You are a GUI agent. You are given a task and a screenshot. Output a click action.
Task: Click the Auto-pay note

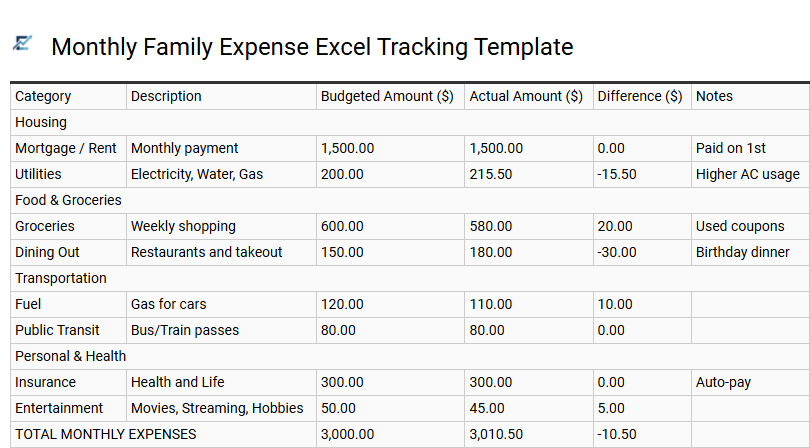[751, 382]
